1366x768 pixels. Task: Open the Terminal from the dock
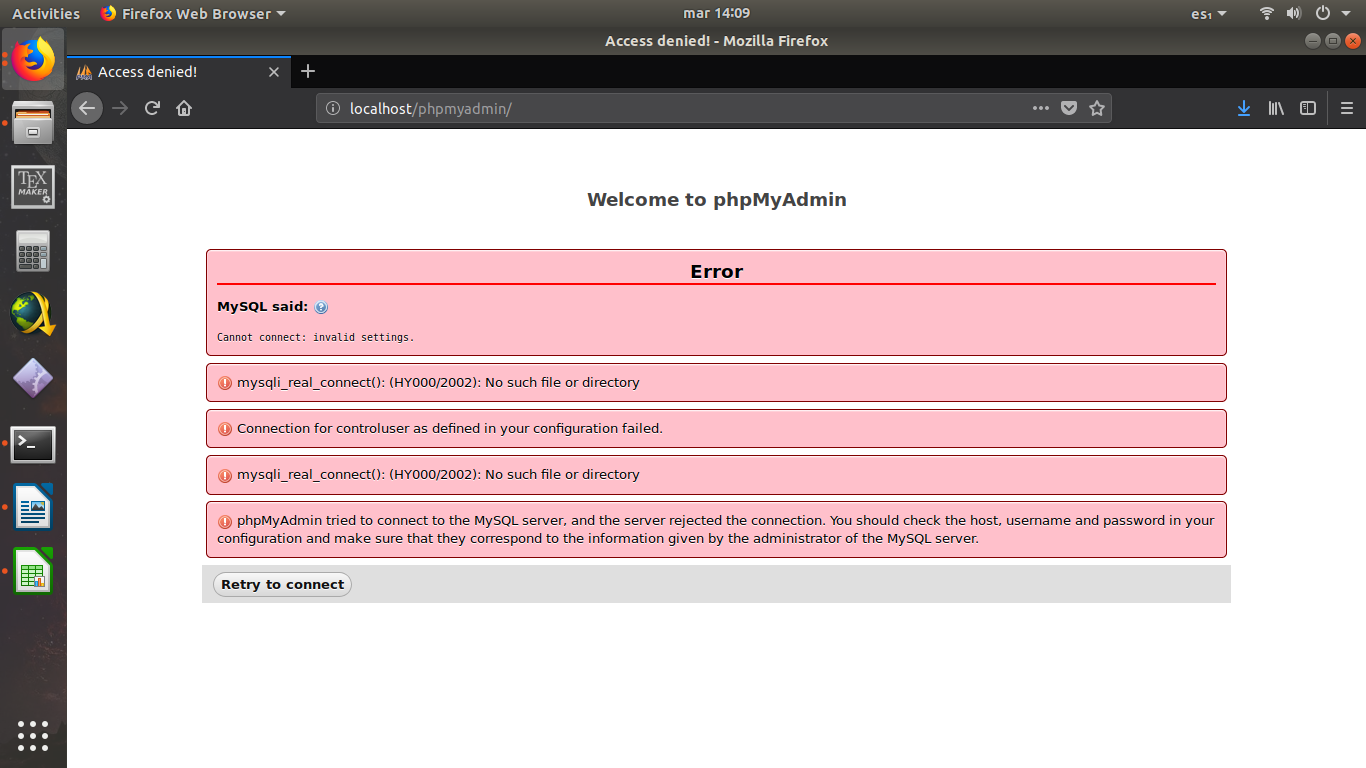point(33,444)
